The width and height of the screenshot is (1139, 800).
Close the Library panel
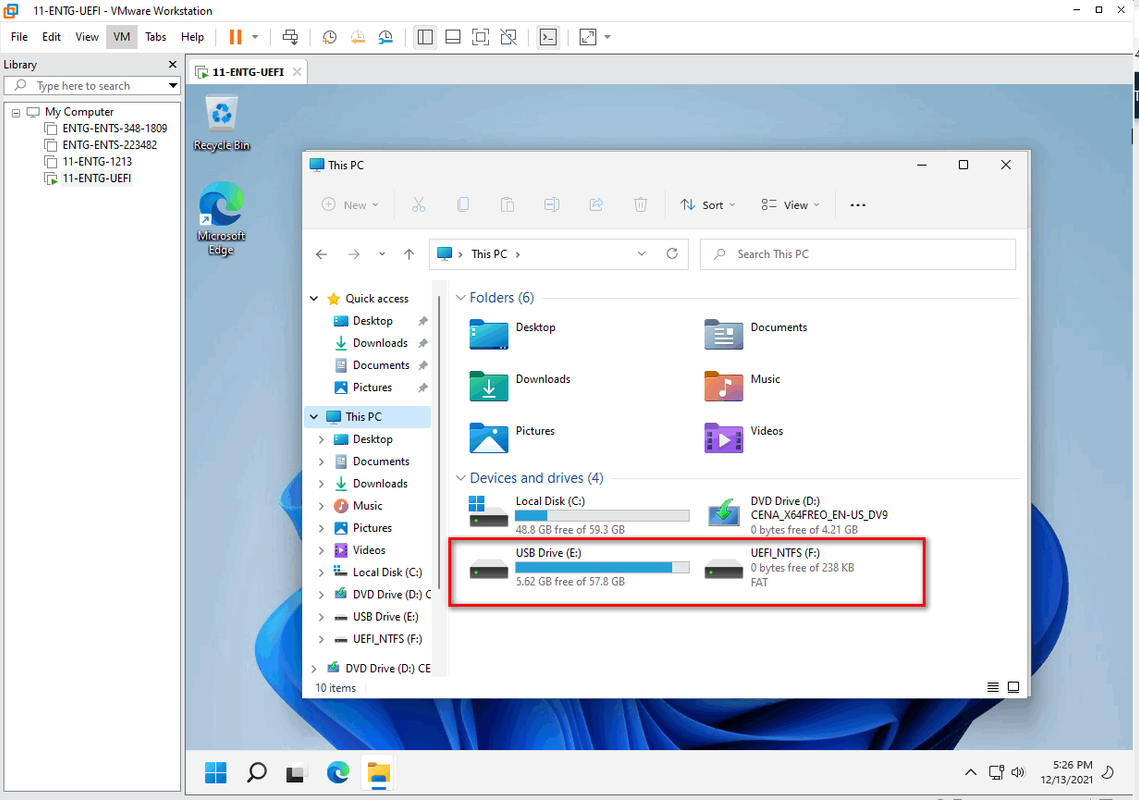172,65
